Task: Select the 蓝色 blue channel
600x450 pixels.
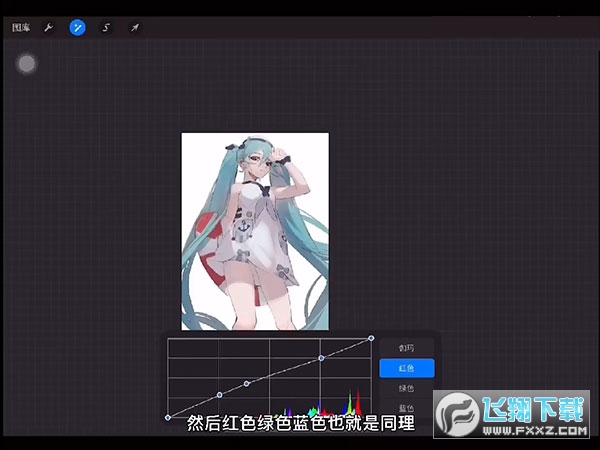Action: [407, 408]
